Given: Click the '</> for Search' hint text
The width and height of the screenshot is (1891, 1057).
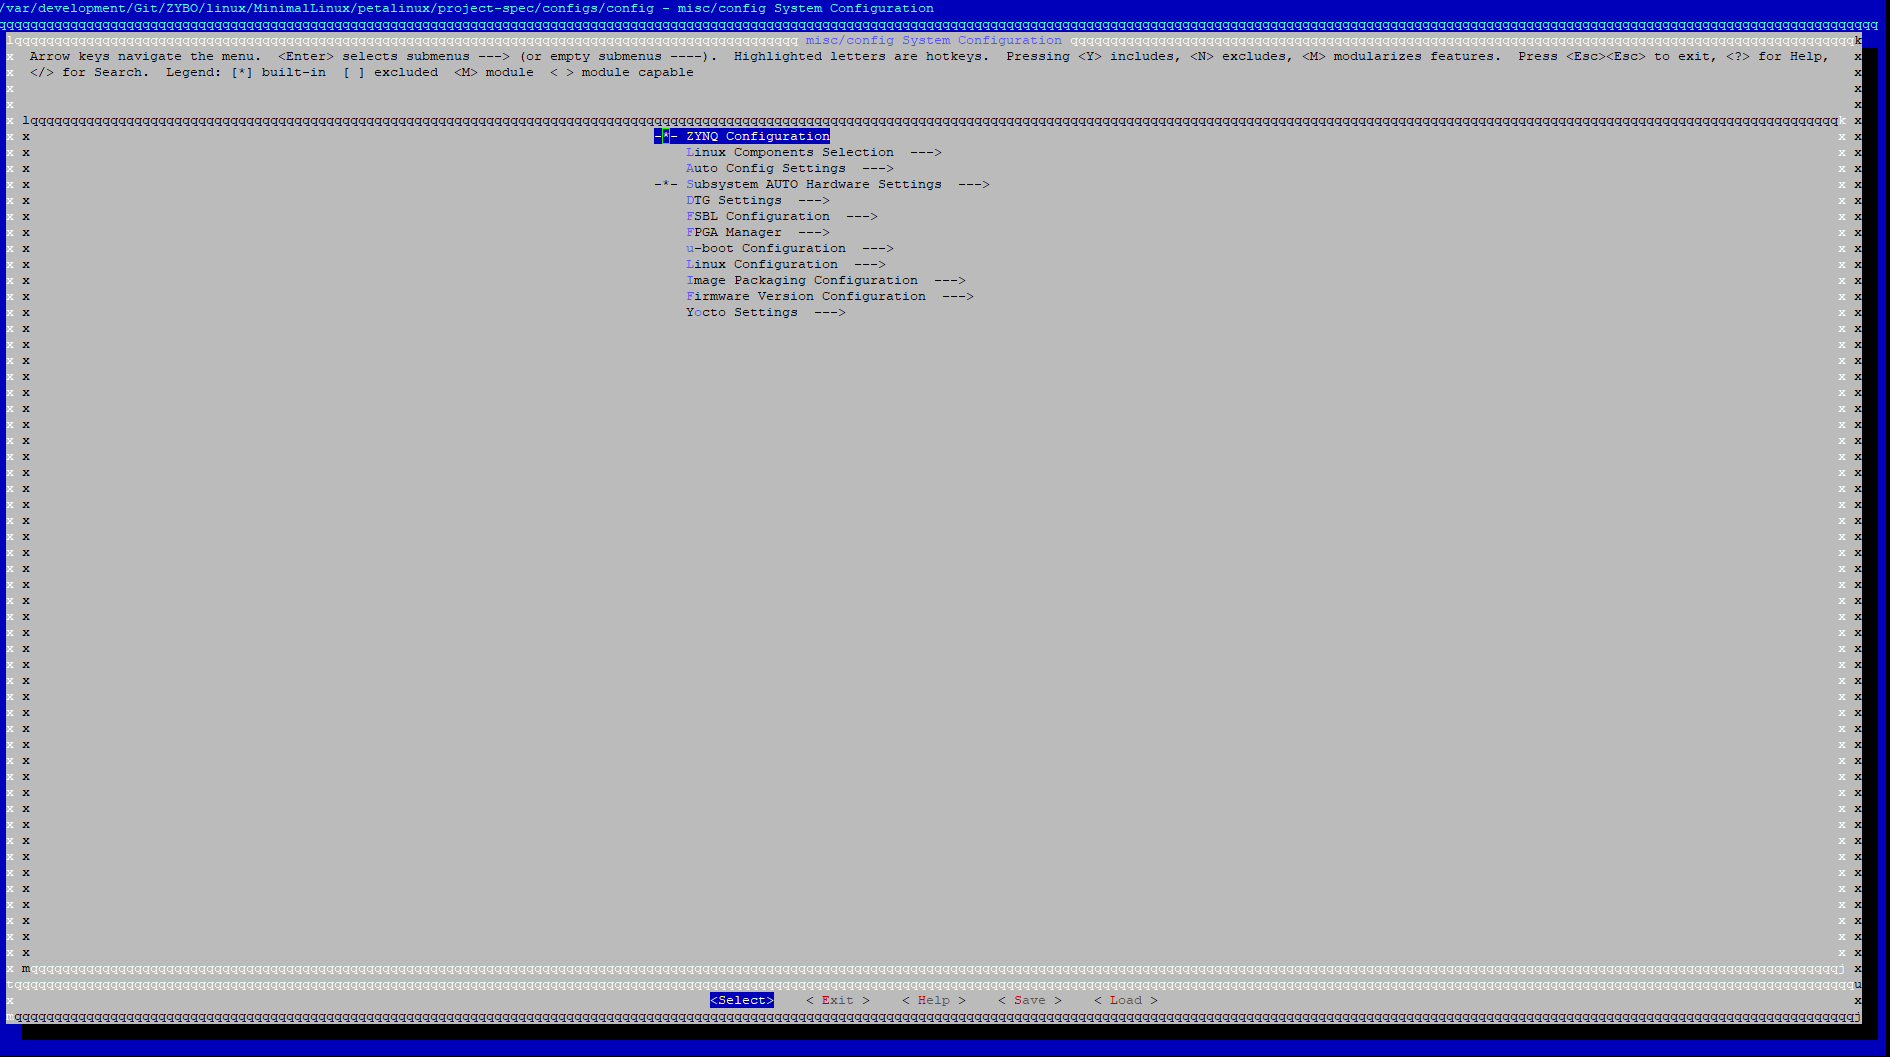Looking at the screenshot, I should tap(89, 72).
